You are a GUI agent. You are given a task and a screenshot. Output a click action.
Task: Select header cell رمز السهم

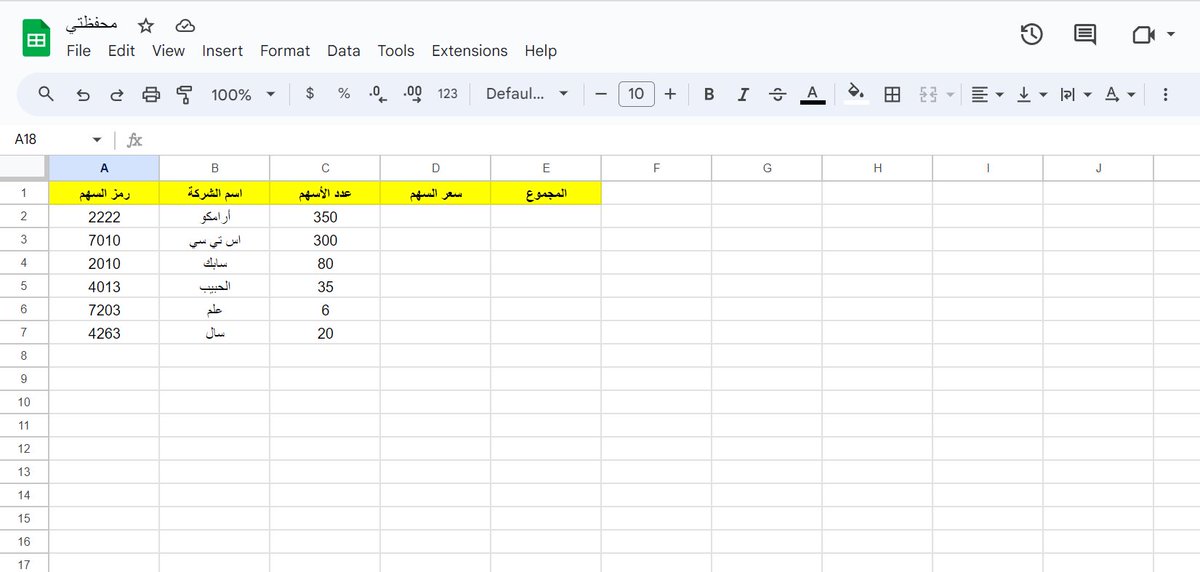pos(104,193)
